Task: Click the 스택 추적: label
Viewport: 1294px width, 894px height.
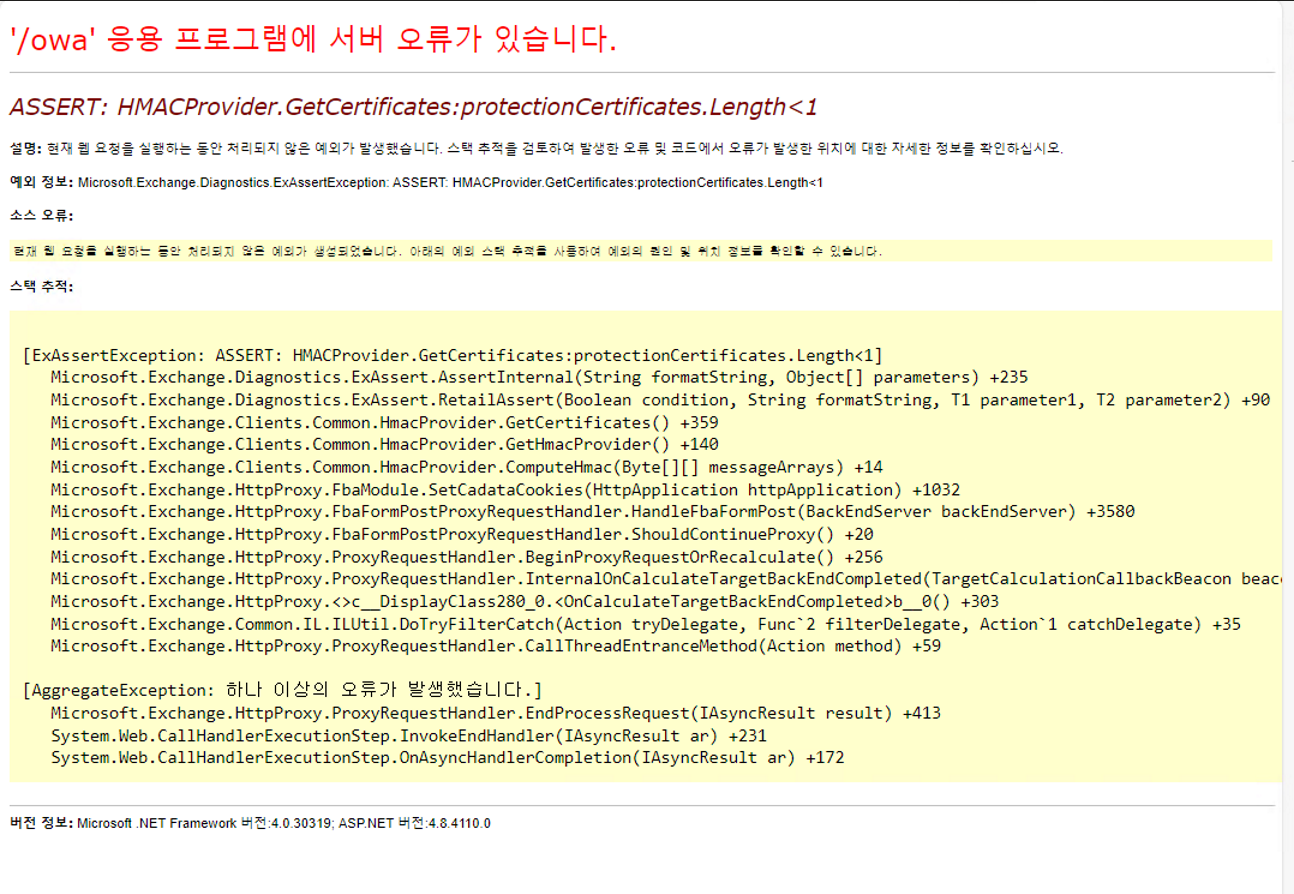Action: 42,286
